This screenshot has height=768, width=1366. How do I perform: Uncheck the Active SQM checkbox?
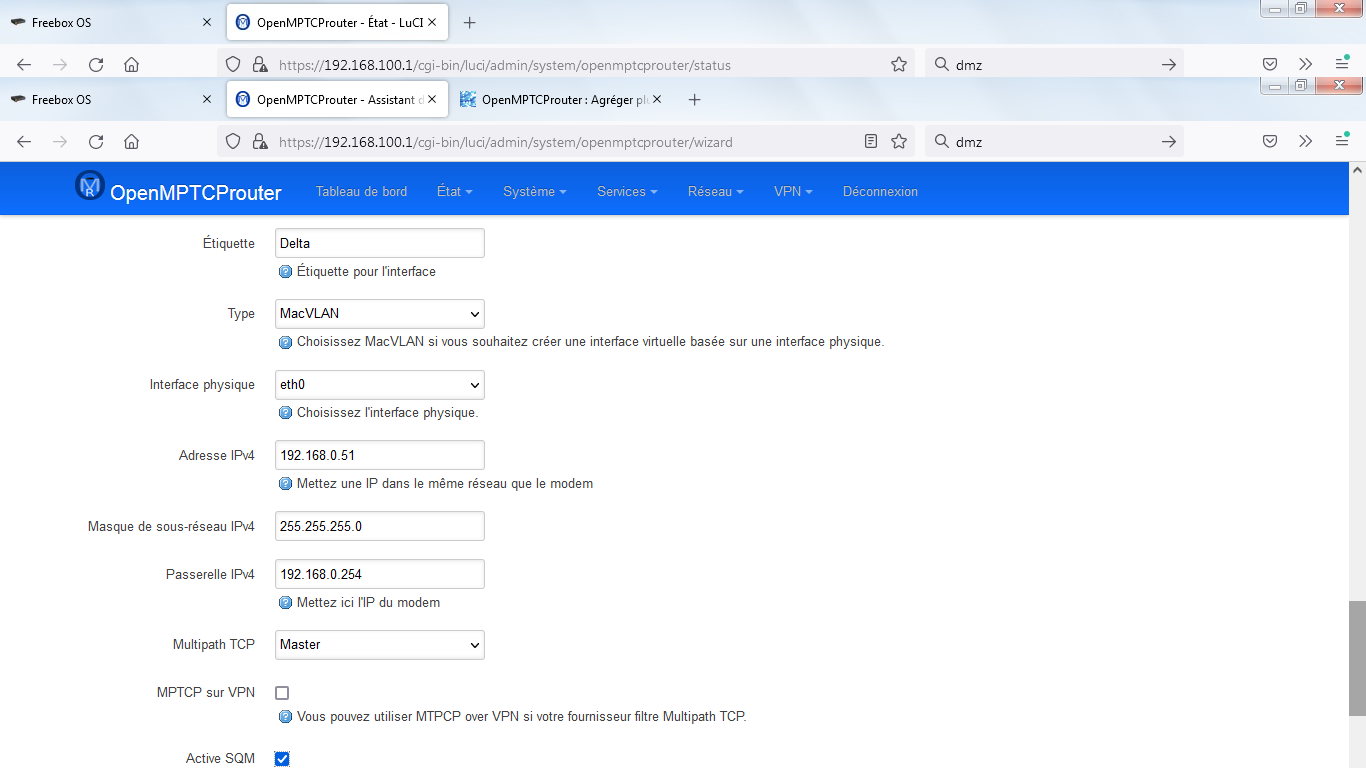click(x=282, y=759)
